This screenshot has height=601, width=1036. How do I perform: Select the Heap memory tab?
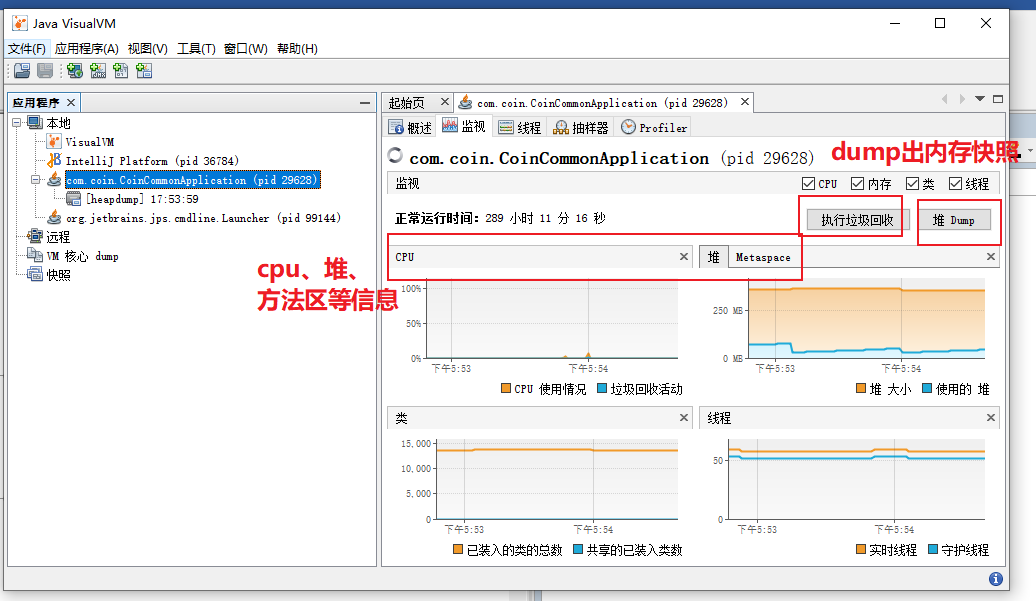(714, 257)
